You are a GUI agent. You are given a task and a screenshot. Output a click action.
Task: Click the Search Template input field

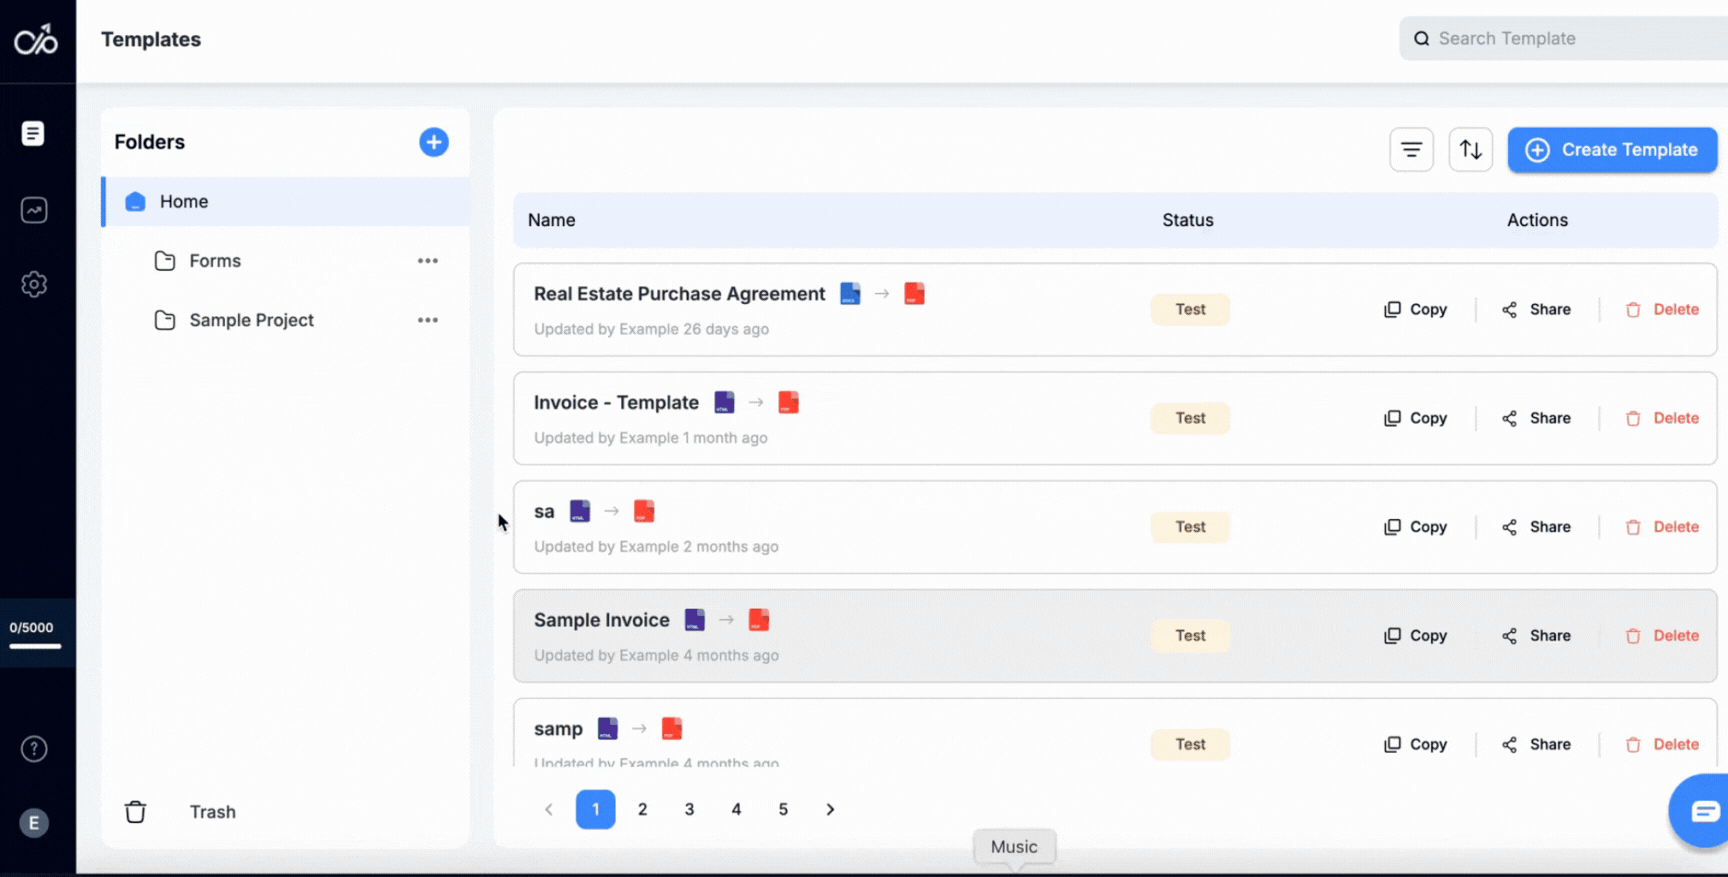tap(1570, 39)
